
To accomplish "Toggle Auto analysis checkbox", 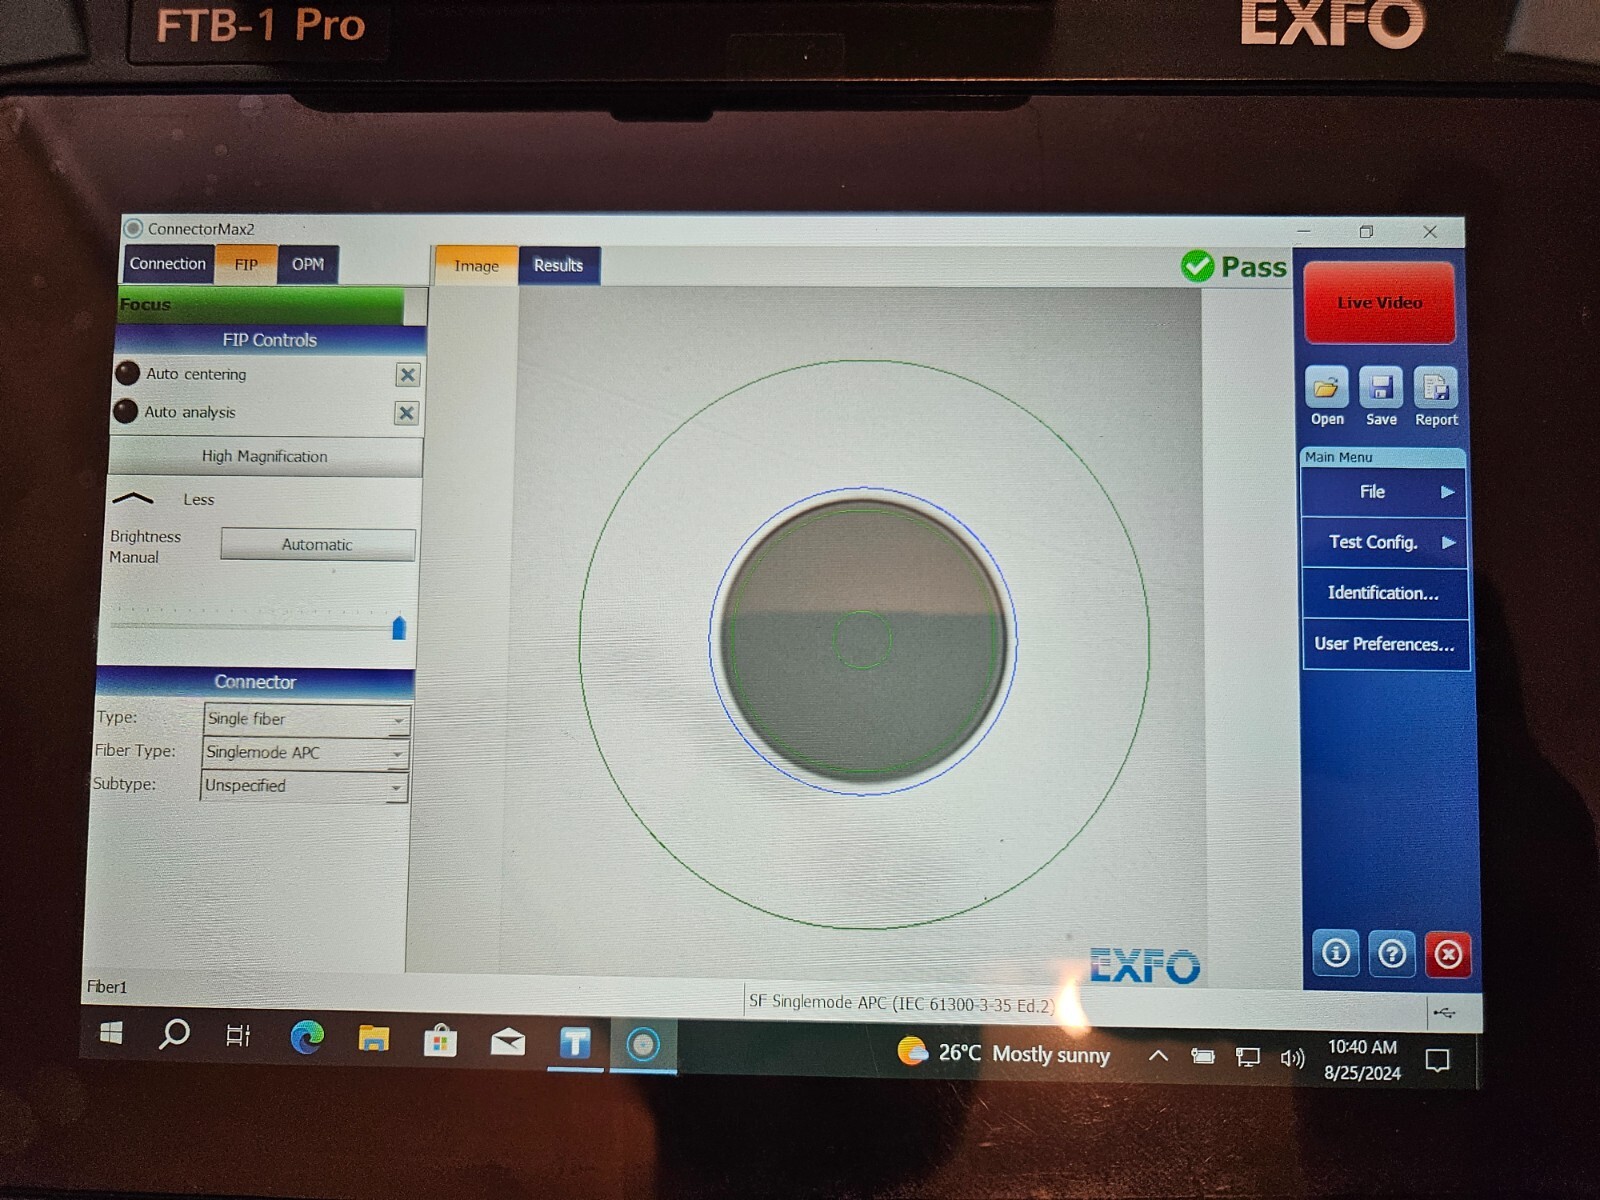I will click(406, 413).
